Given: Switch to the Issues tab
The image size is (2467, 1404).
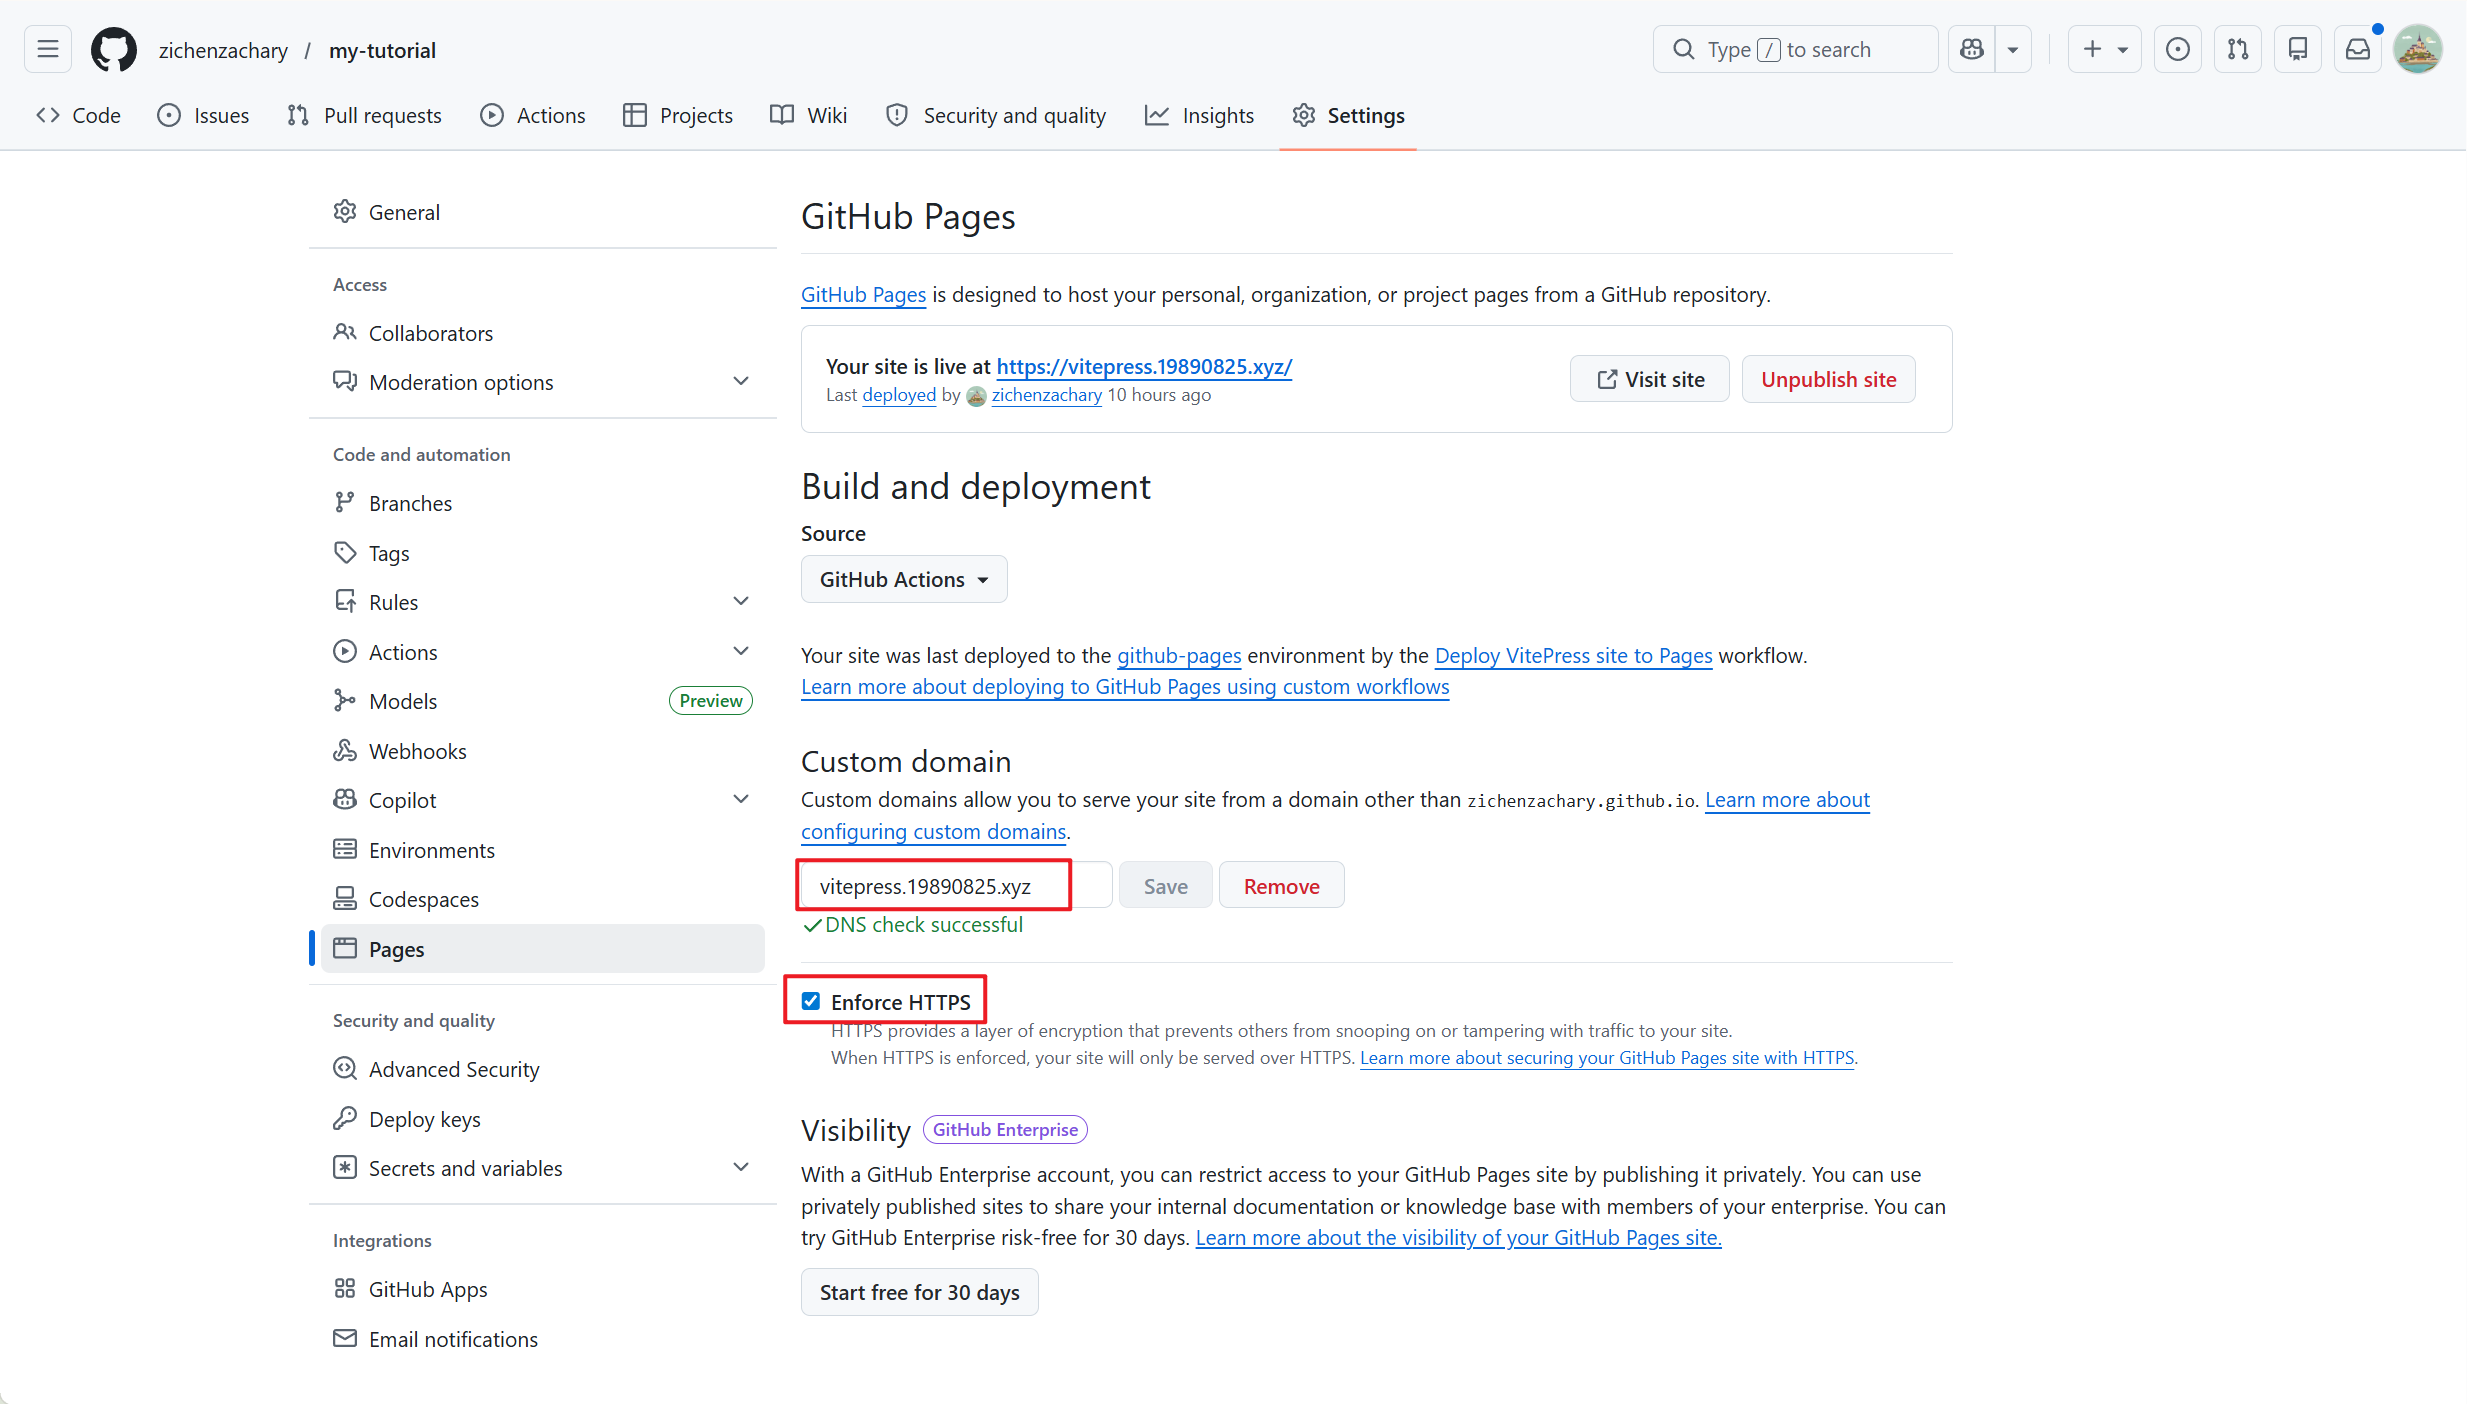Looking at the screenshot, I should pyautogui.click(x=203, y=115).
